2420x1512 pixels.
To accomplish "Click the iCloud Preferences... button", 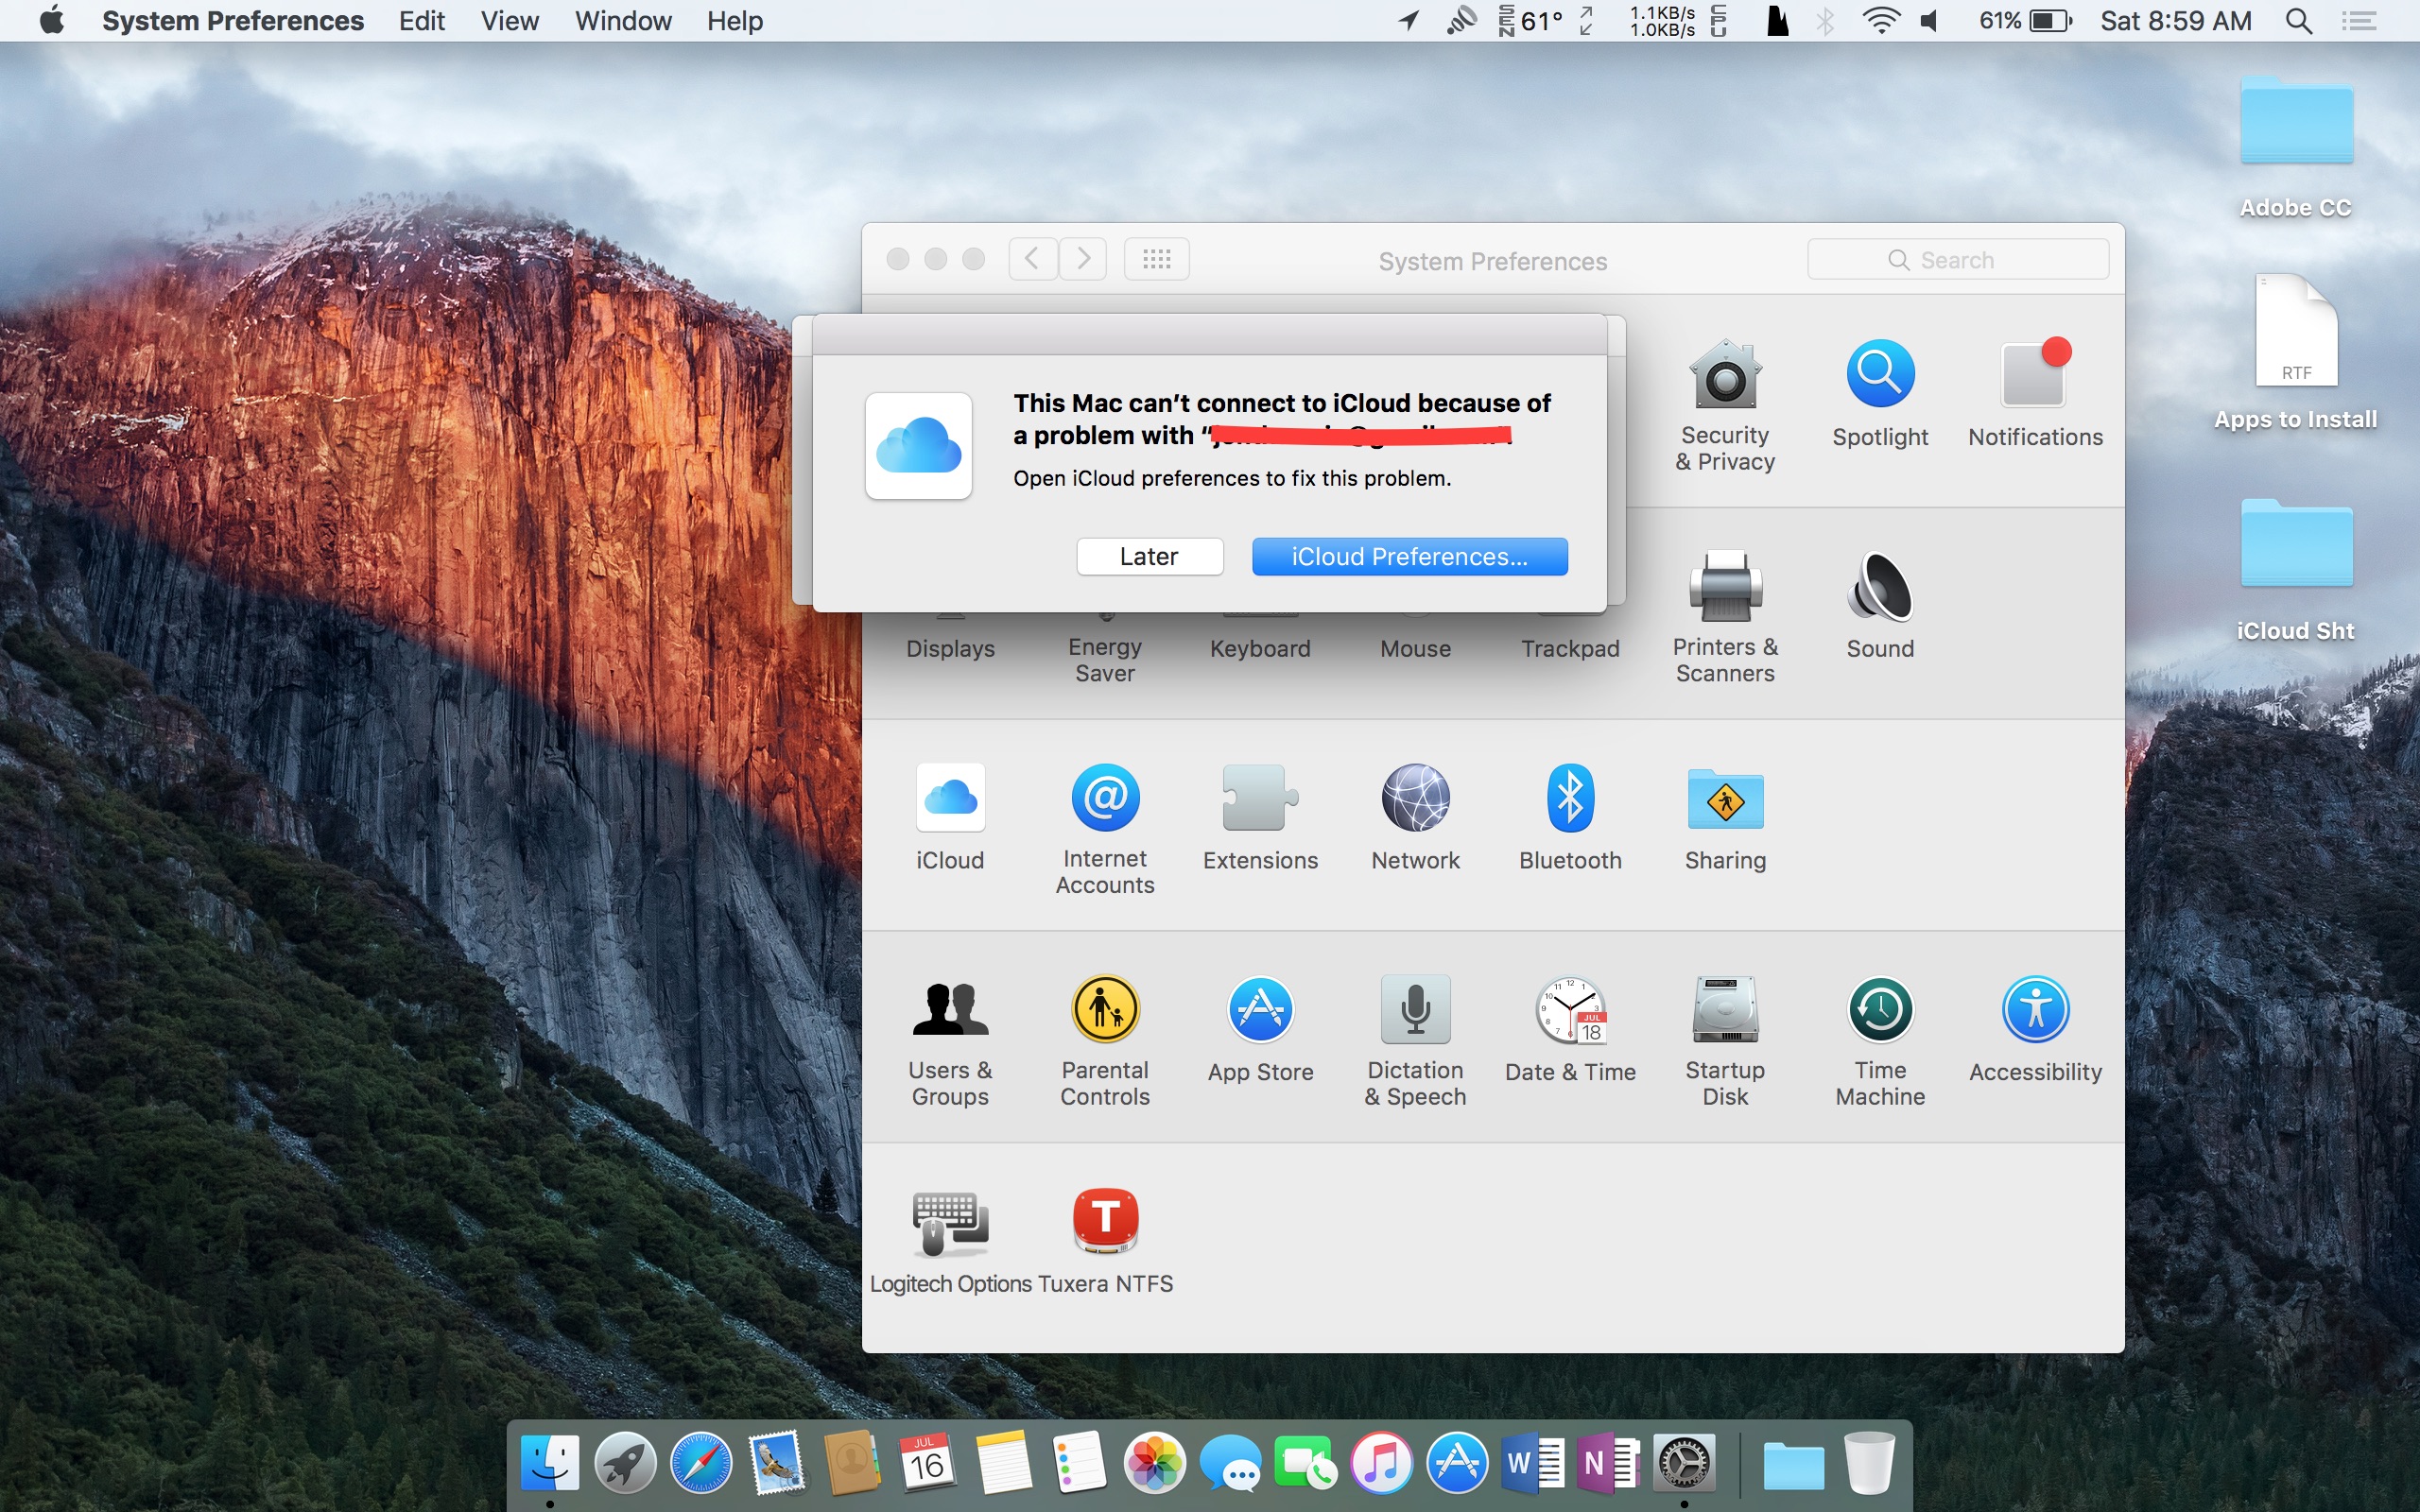I will click(1409, 557).
